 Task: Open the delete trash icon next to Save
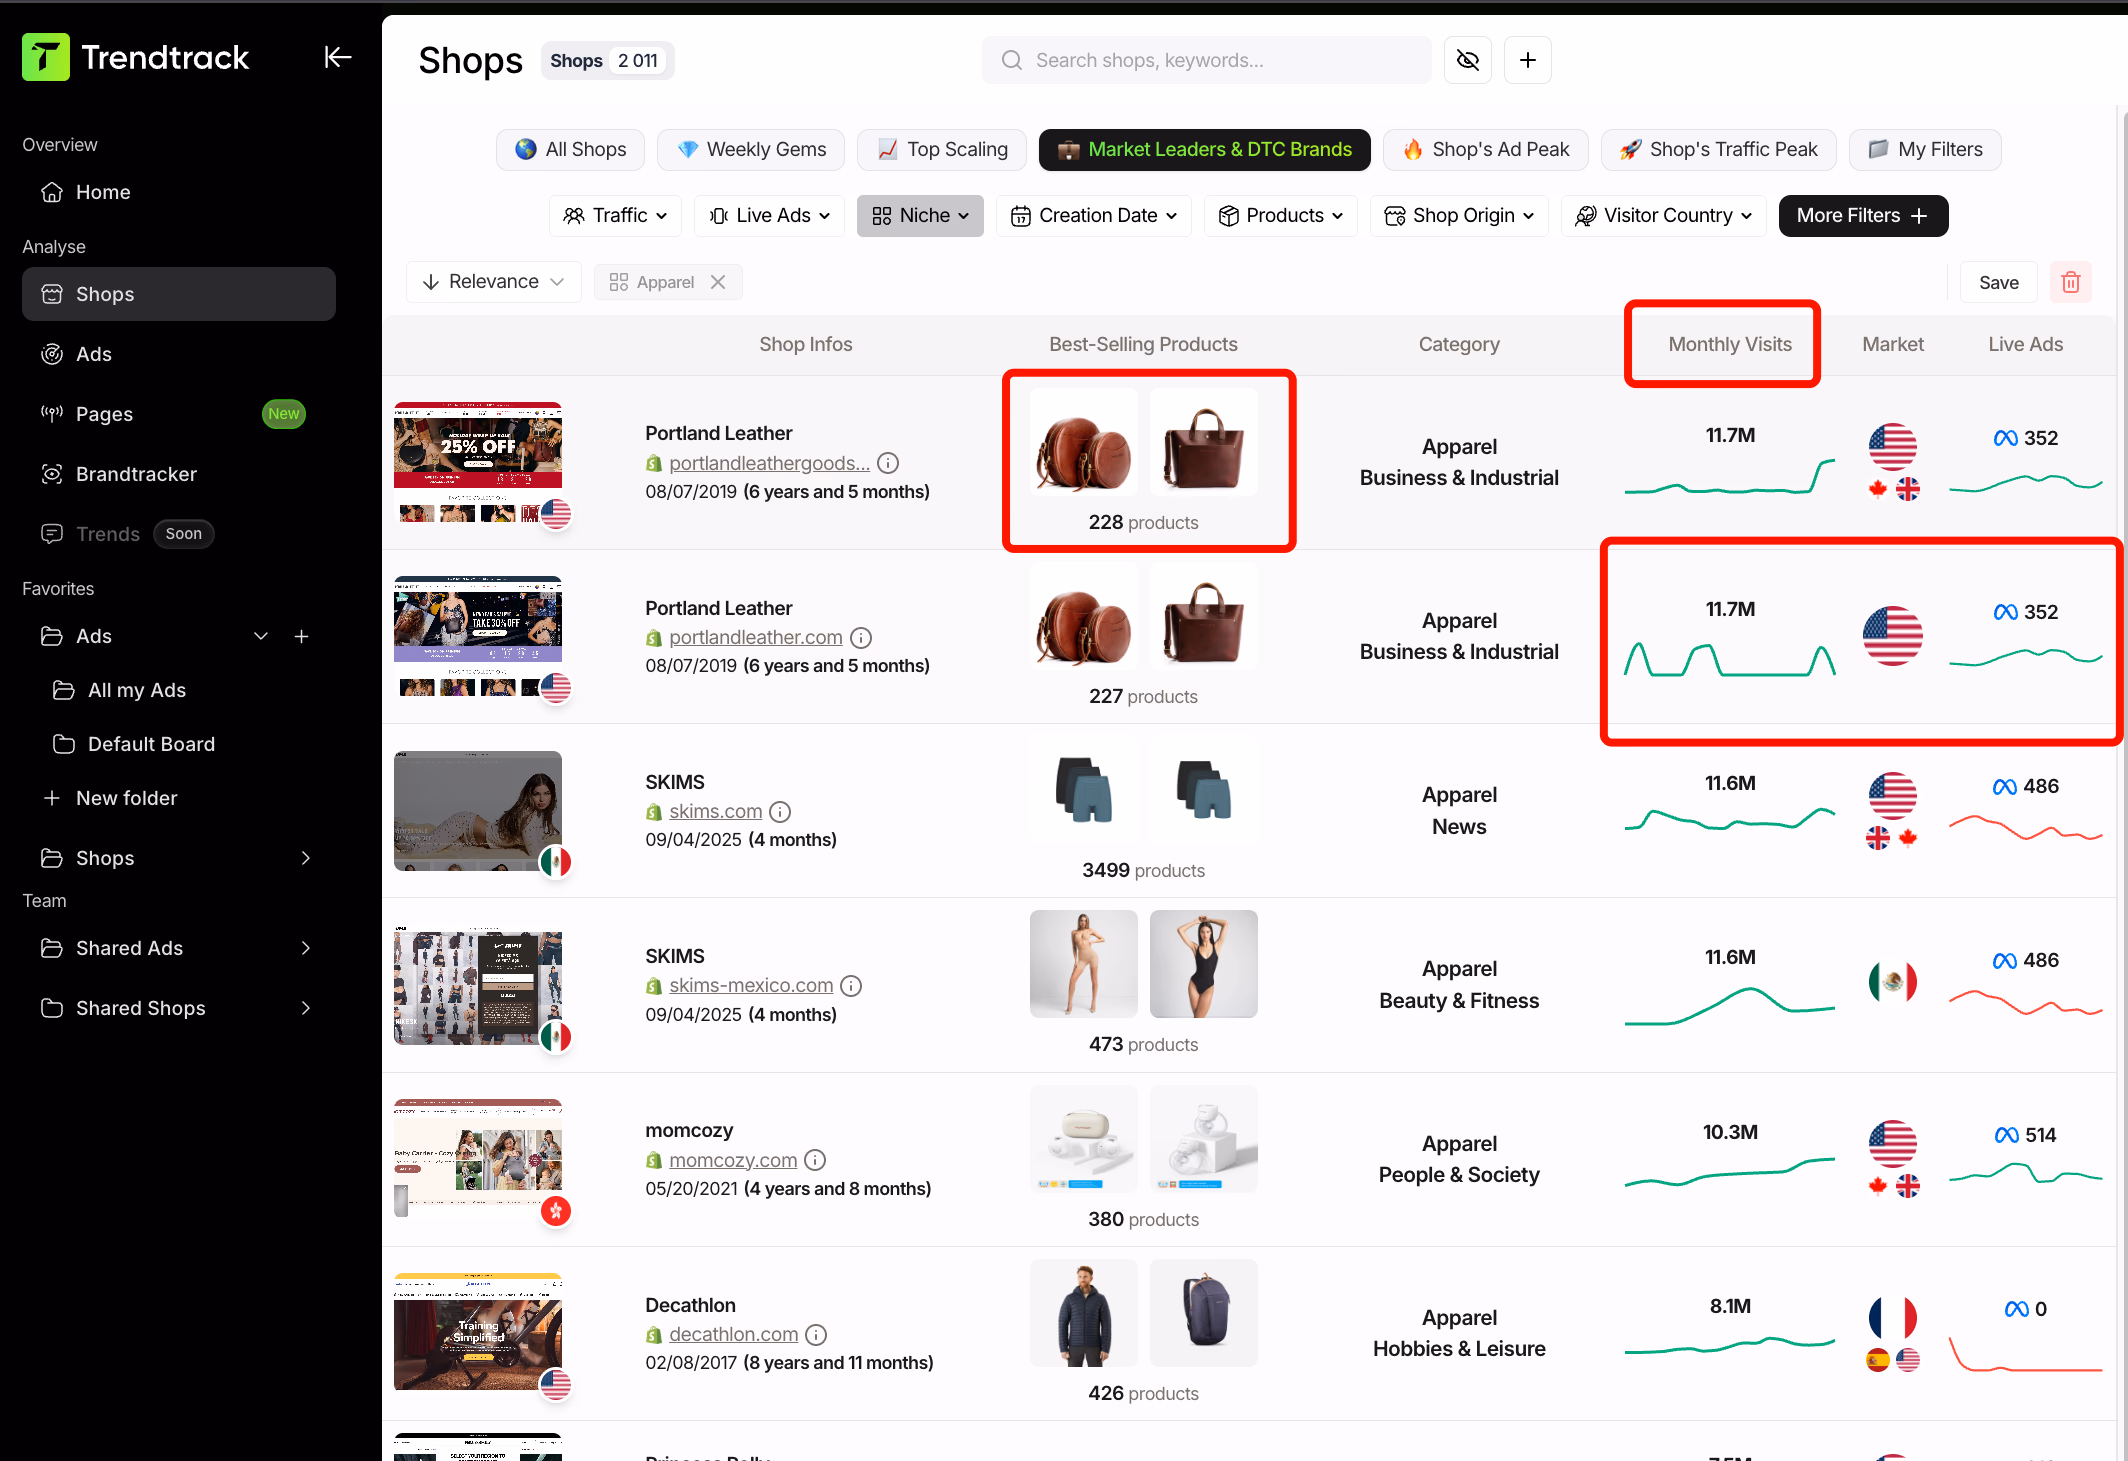point(2070,282)
